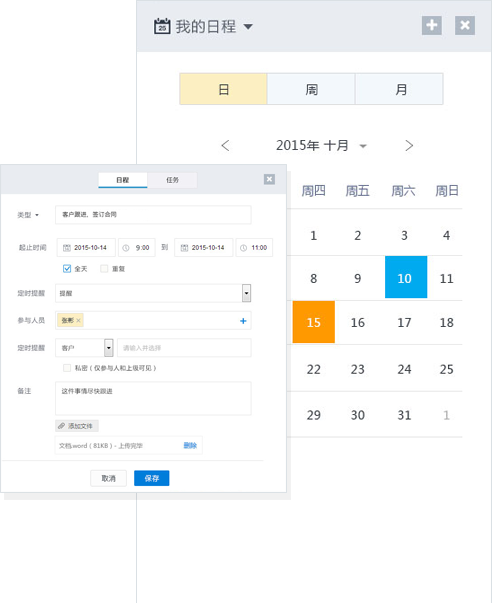
Task: Click the blue plus to add a participant
Action: pyautogui.click(x=243, y=321)
